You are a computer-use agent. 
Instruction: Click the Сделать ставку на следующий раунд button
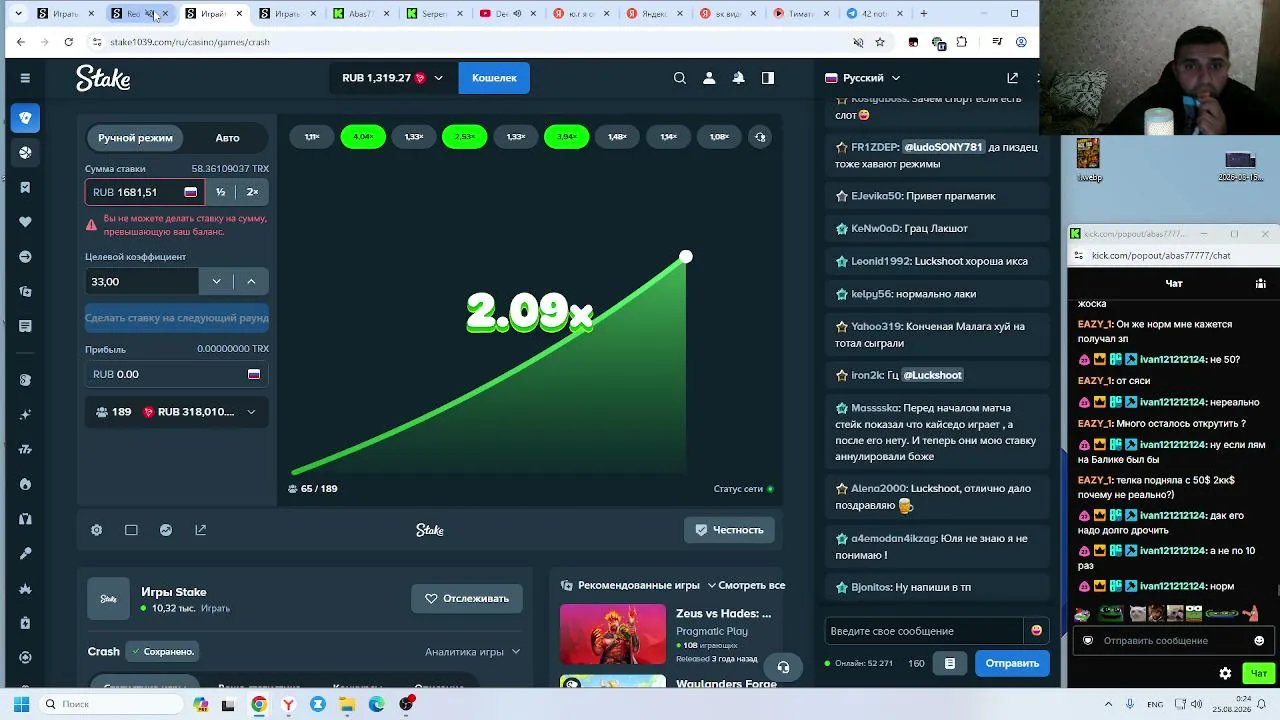(x=177, y=318)
